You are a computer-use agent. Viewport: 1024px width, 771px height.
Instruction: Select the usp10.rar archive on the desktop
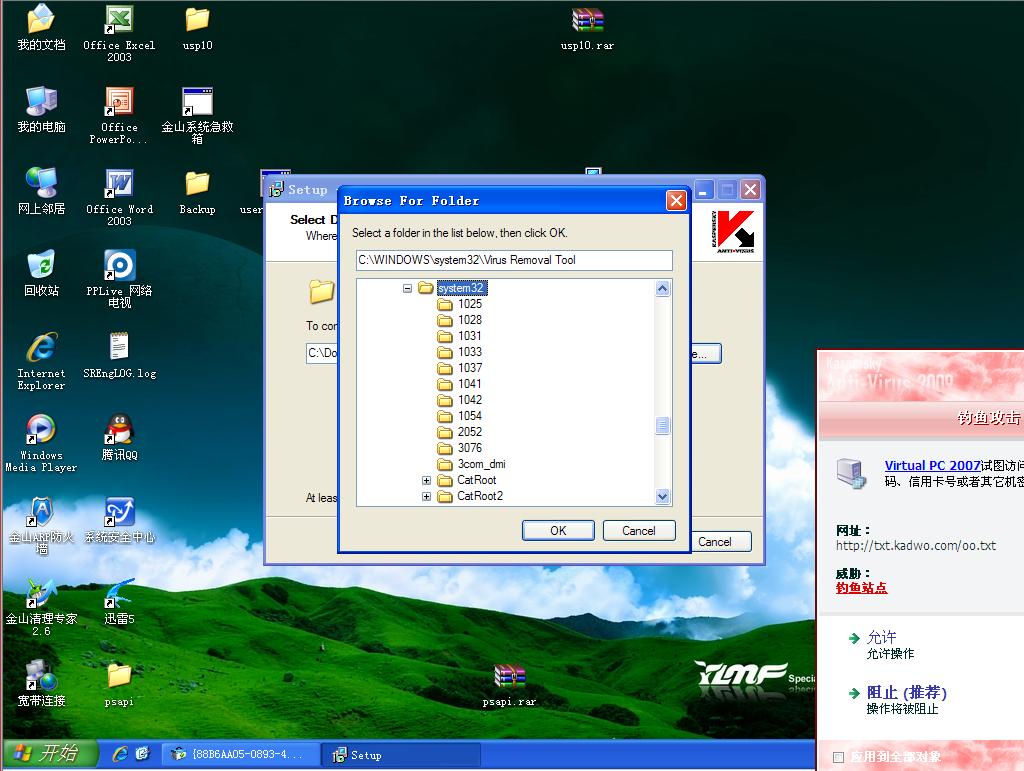[587, 22]
